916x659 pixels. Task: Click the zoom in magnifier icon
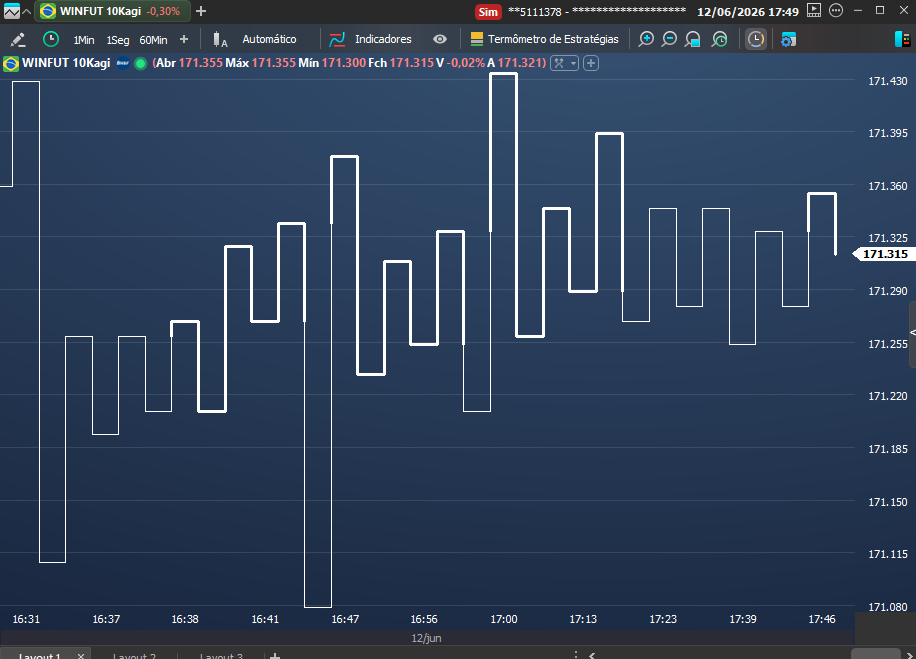(646, 39)
